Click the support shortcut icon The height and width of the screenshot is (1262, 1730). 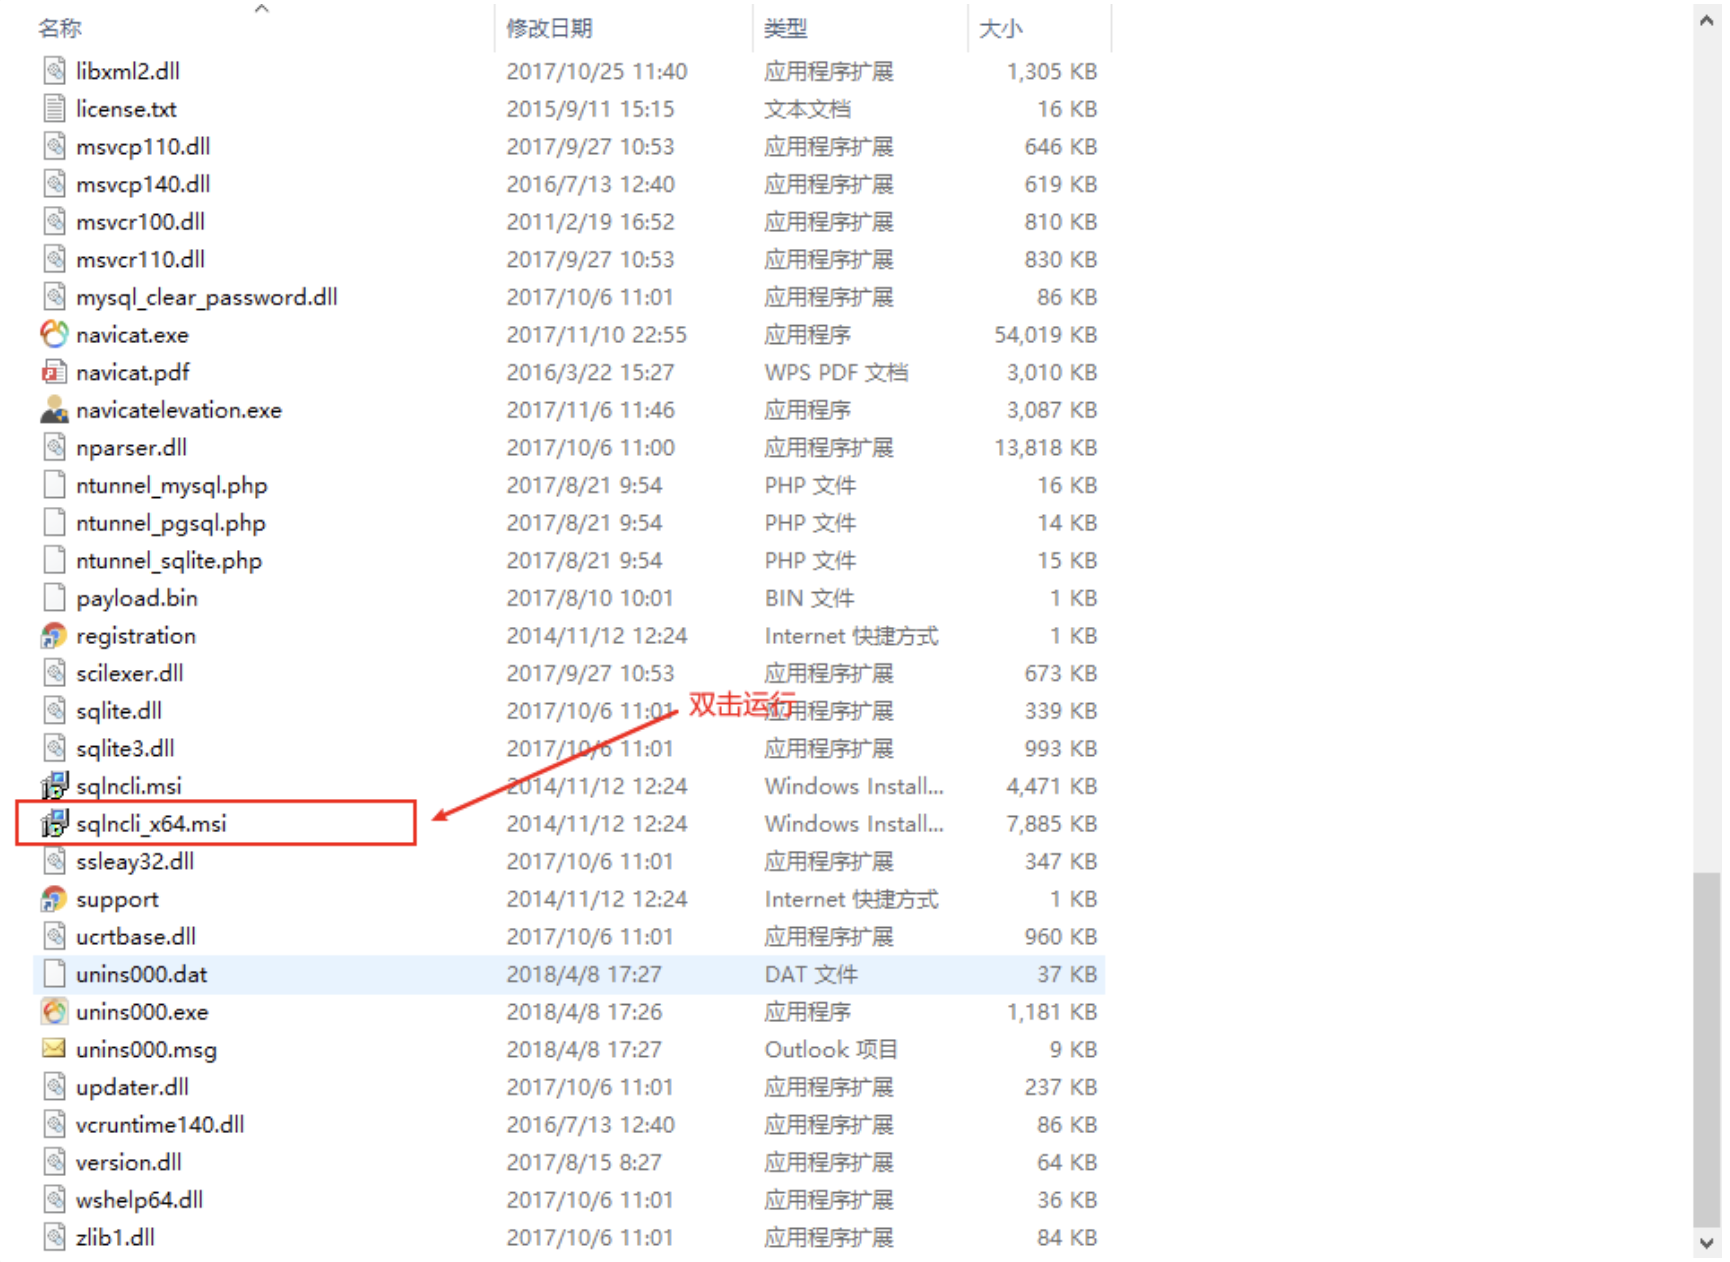[54, 899]
